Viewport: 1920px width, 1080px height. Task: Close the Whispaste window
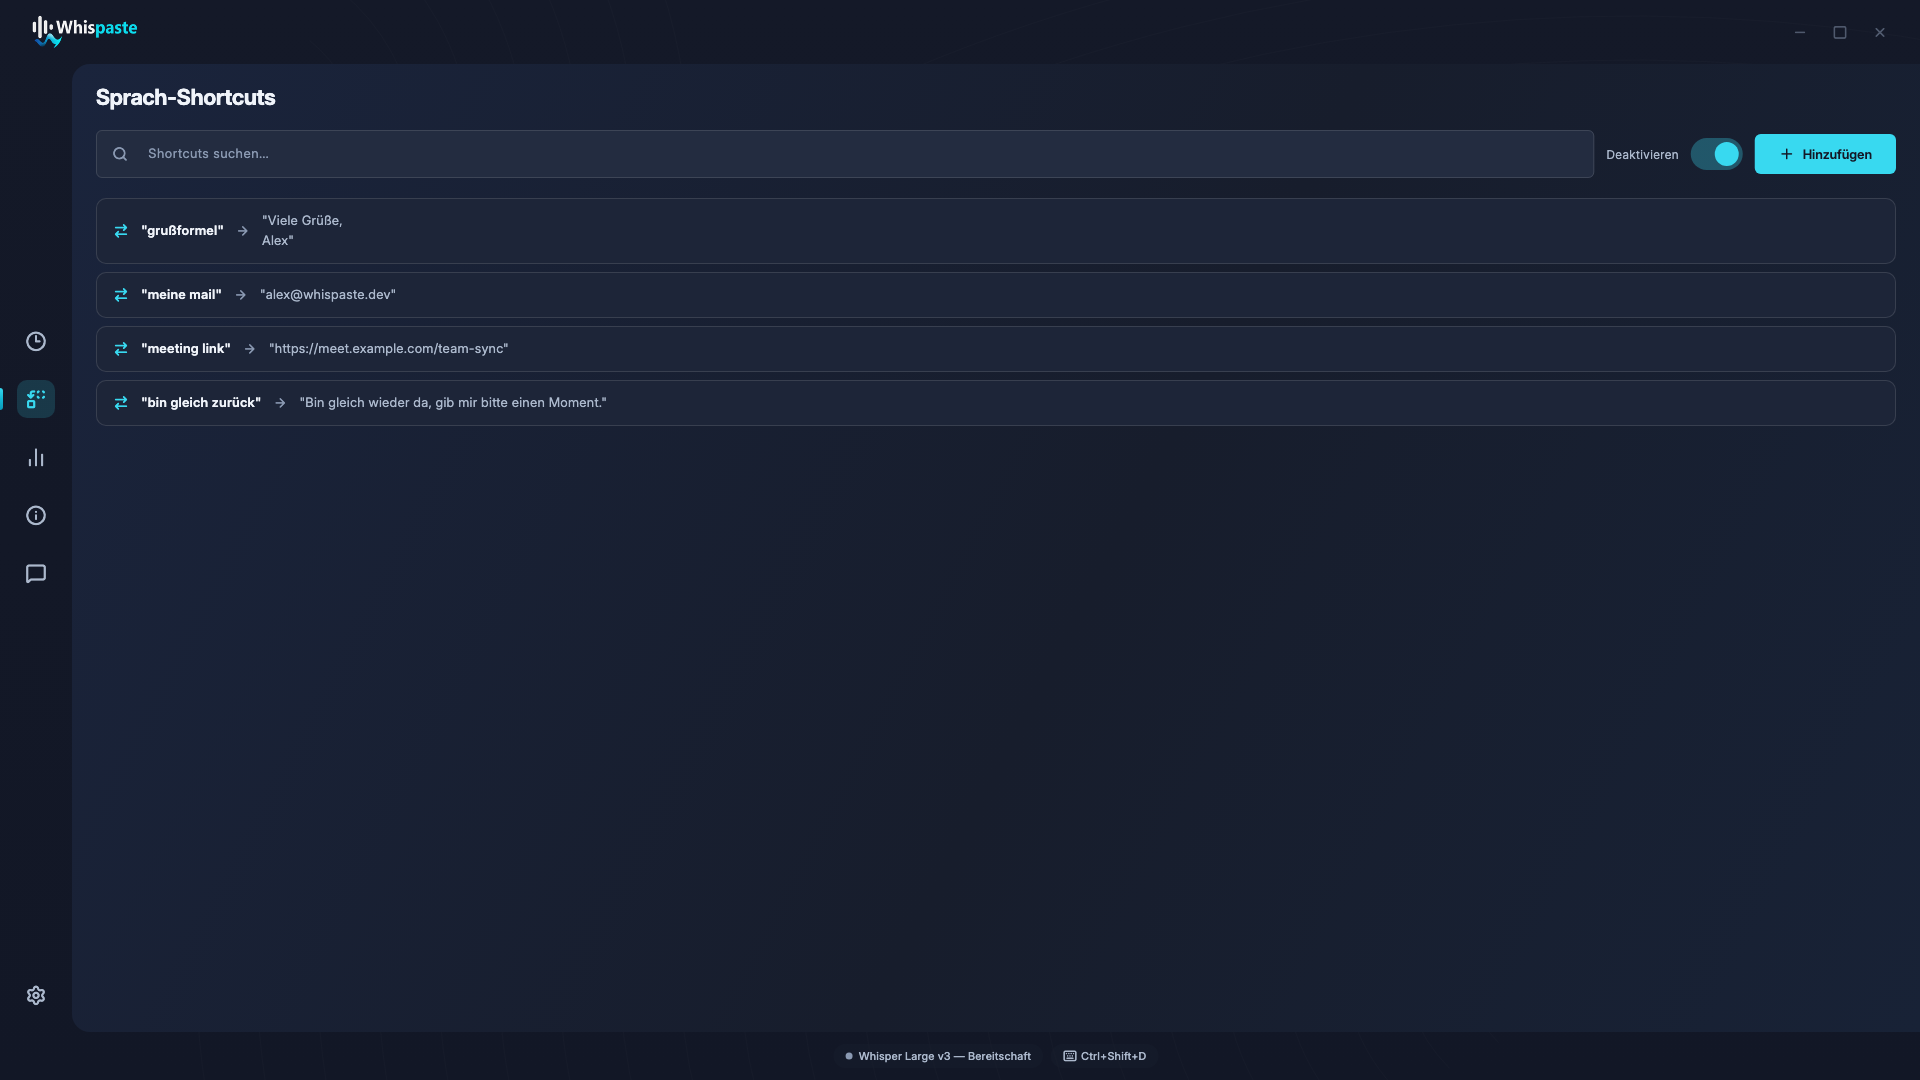coord(1880,32)
